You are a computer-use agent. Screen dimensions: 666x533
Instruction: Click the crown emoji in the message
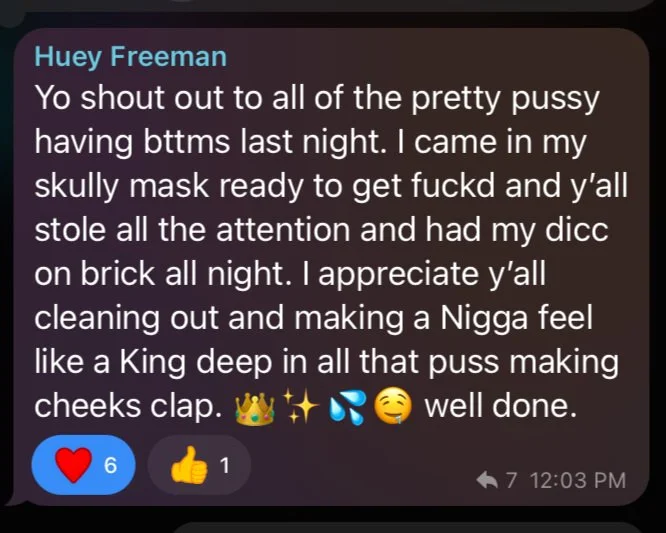(255, 407)
